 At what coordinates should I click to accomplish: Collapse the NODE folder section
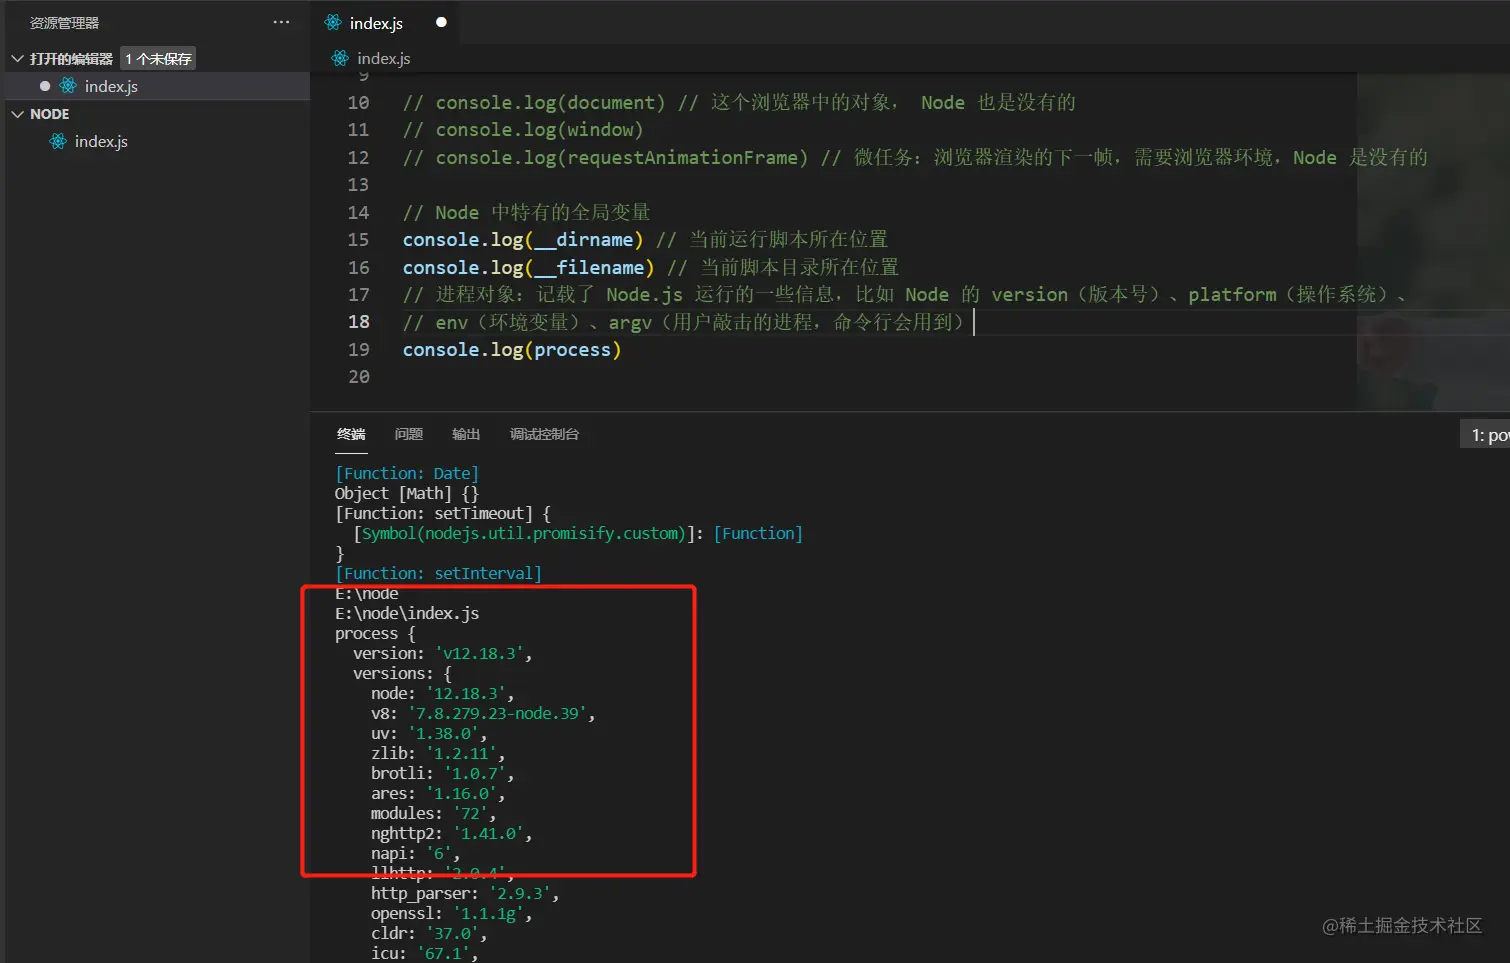pyautogui.click(x=17, y=114)
